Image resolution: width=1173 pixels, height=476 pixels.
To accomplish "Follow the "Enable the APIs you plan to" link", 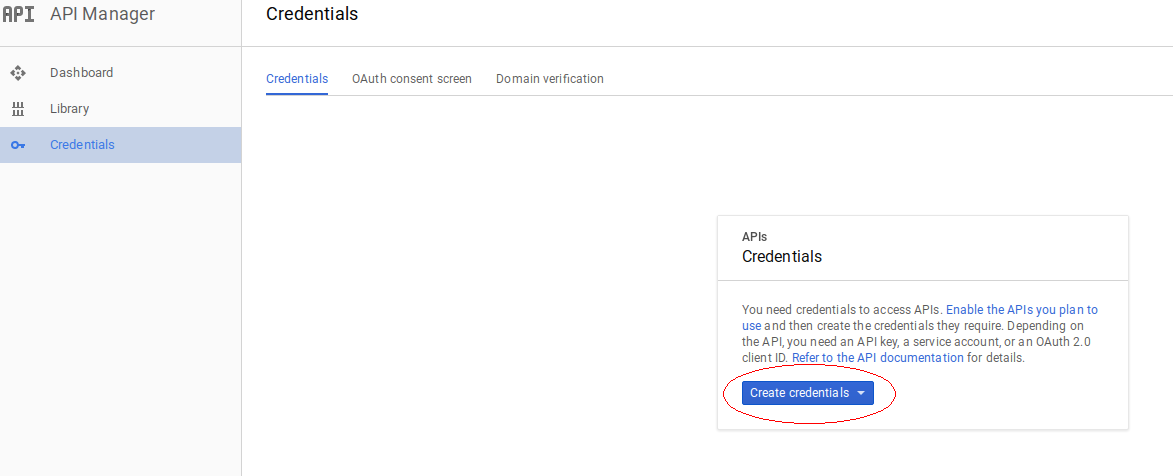I will click(x=1021, y=310).
